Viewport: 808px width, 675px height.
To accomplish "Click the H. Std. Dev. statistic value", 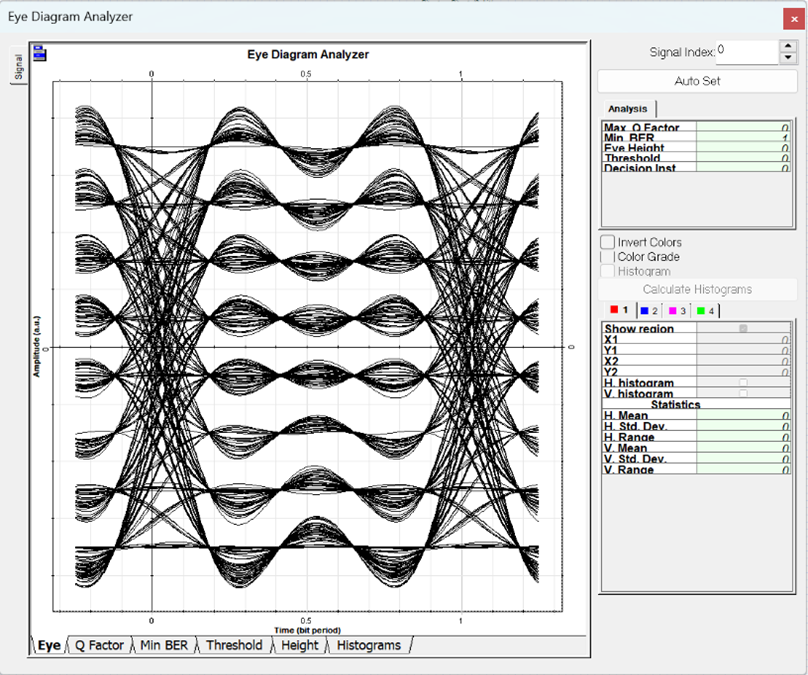I will point(743,426).
